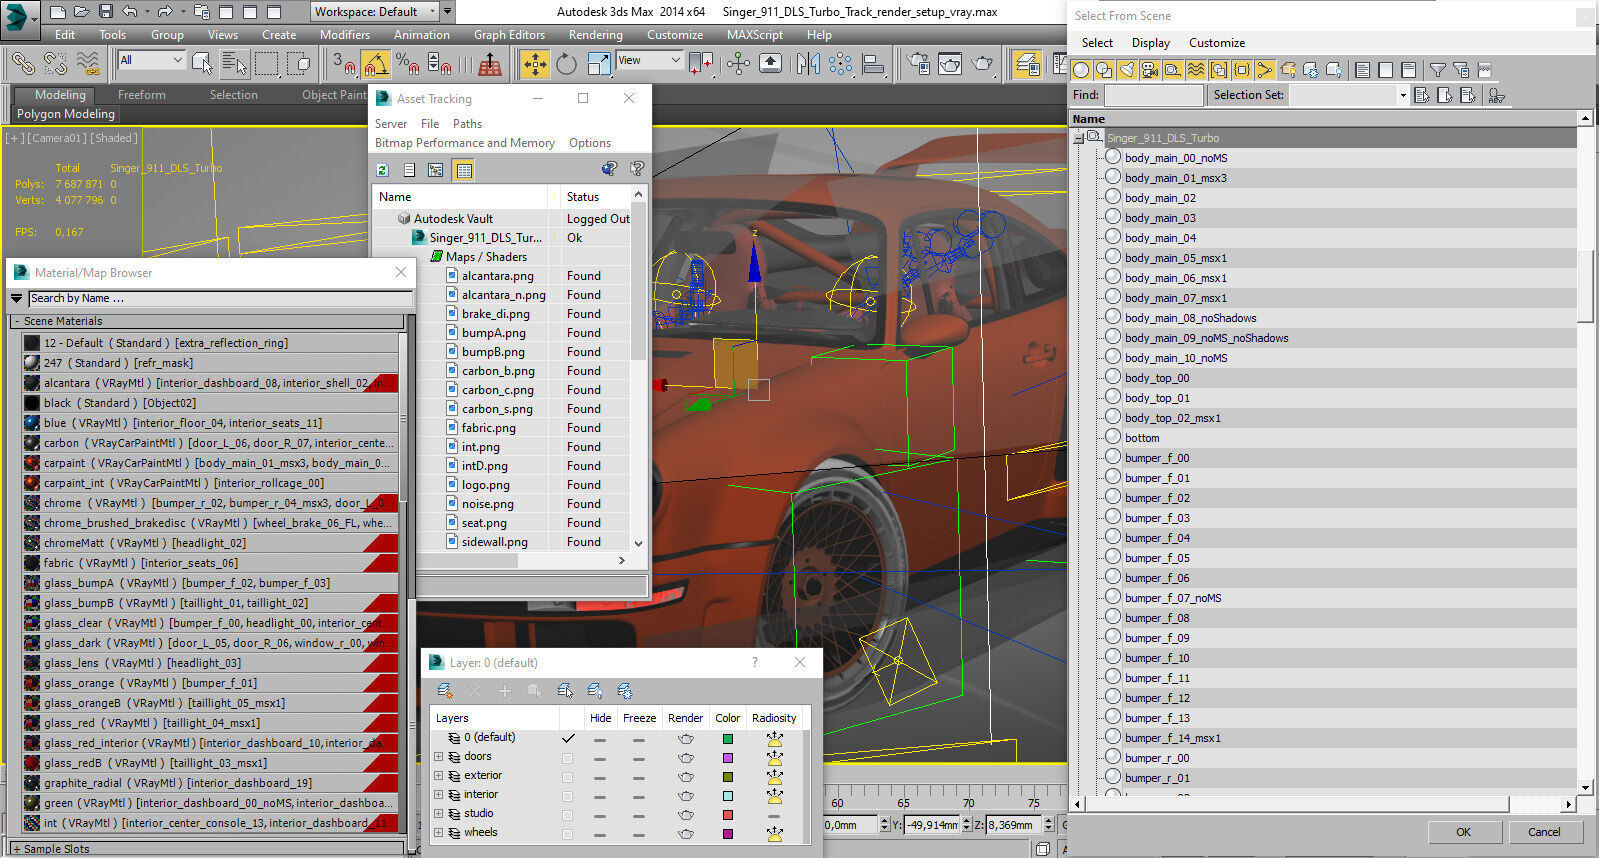Screen dimensions: 1599x858
Task: Open the View reference coordinate dropdown
Action: [x=649, y=60]
